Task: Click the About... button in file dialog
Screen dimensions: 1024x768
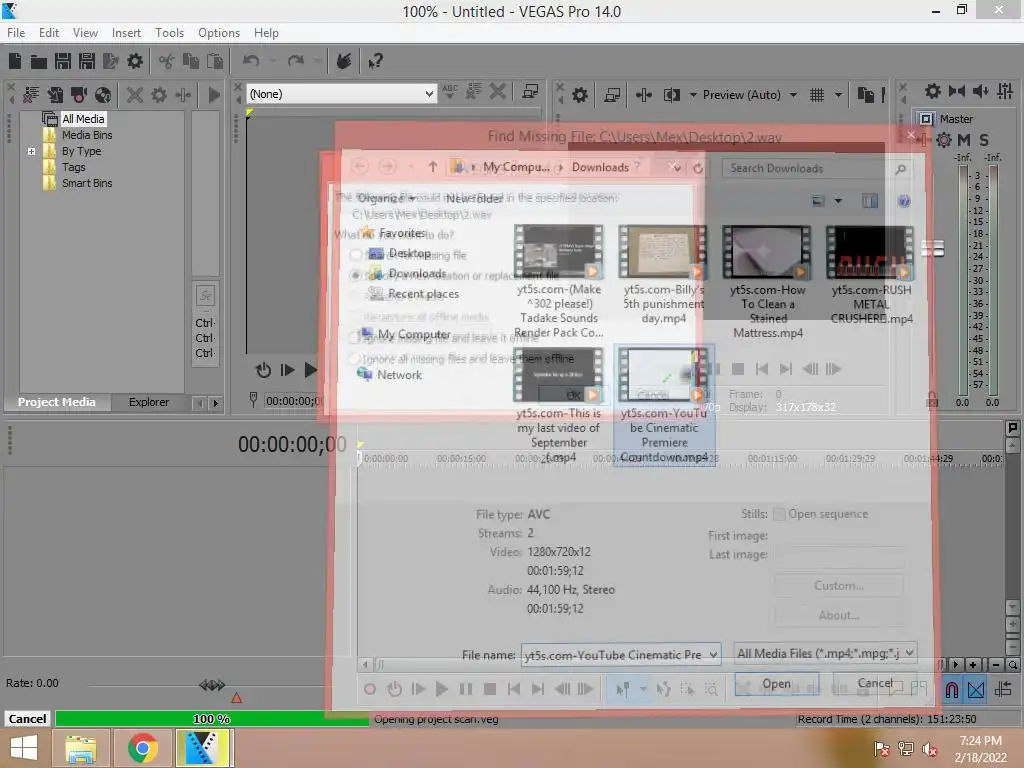Action: pos(839,615)
